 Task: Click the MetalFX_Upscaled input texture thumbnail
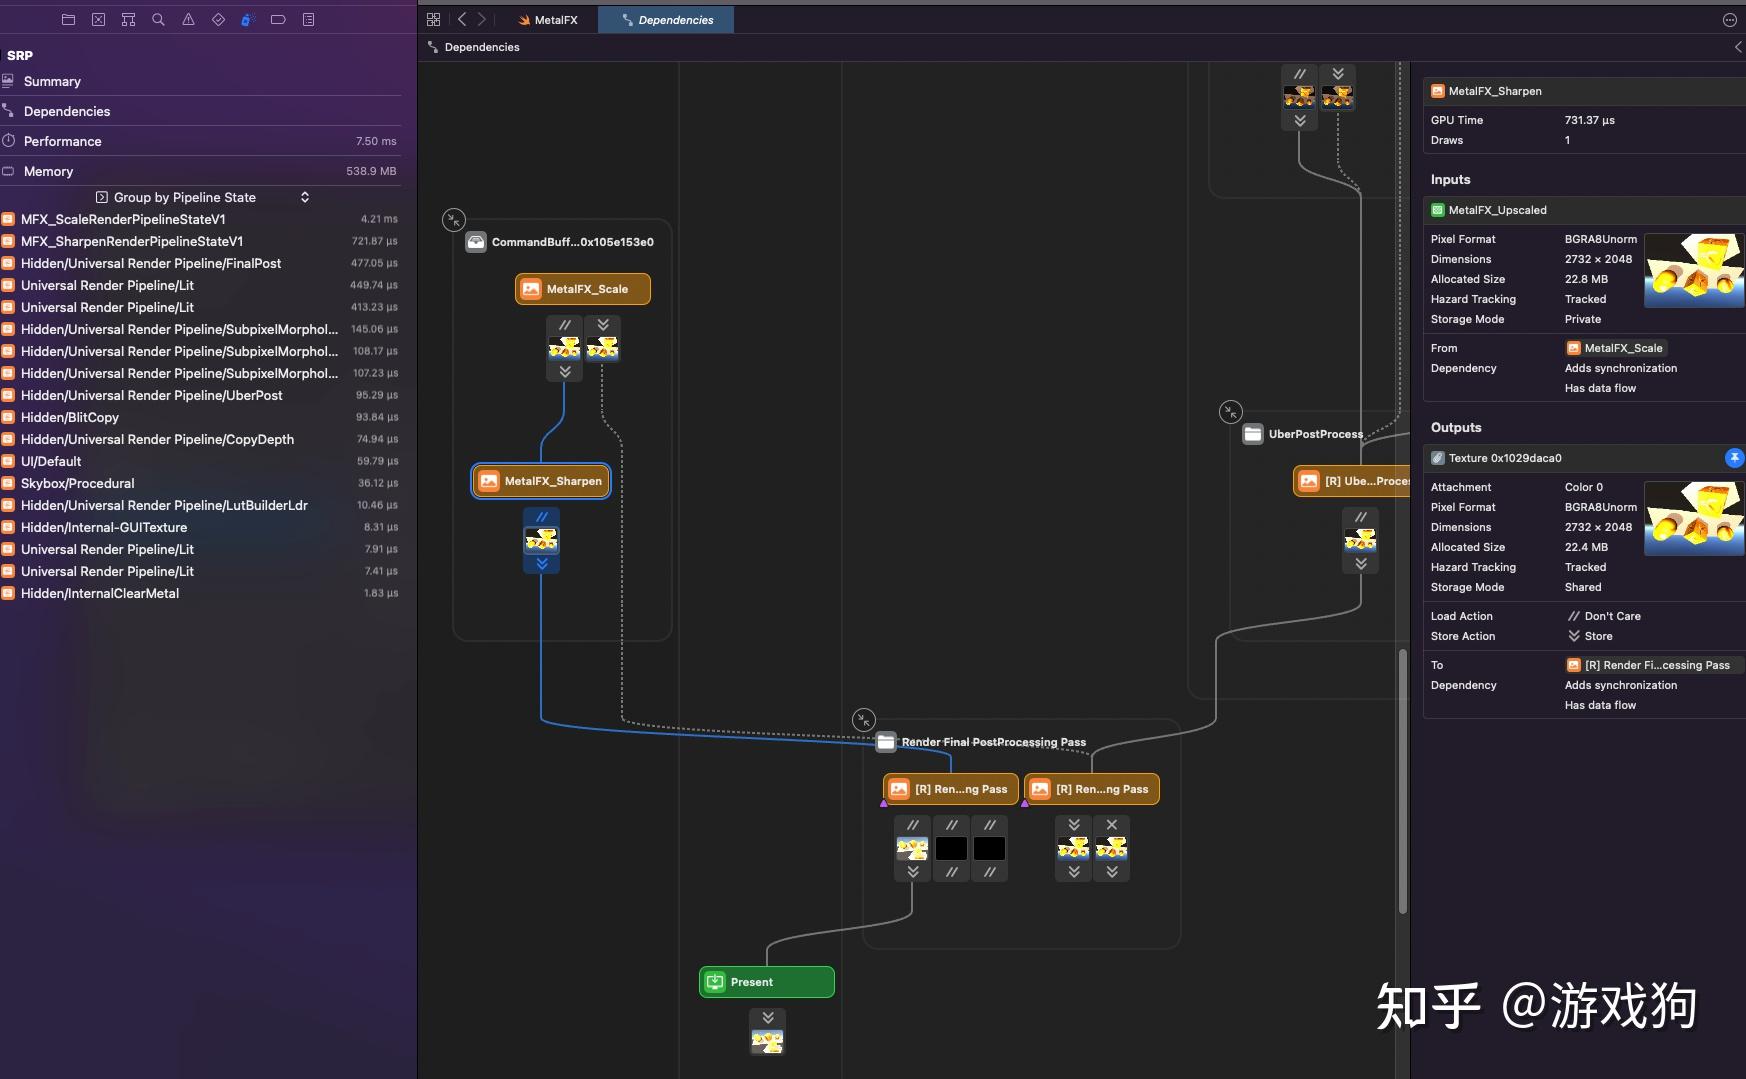(1694, 270)
